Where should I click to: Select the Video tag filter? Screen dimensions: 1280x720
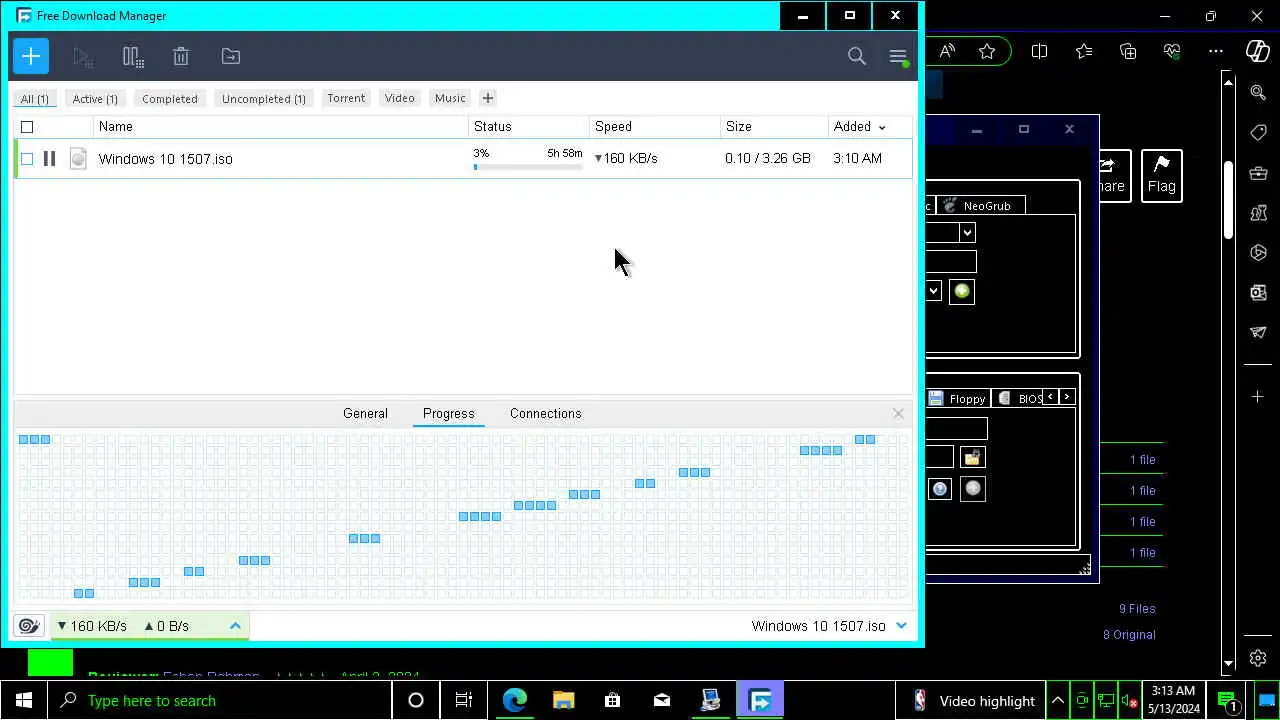pos(400,98)
